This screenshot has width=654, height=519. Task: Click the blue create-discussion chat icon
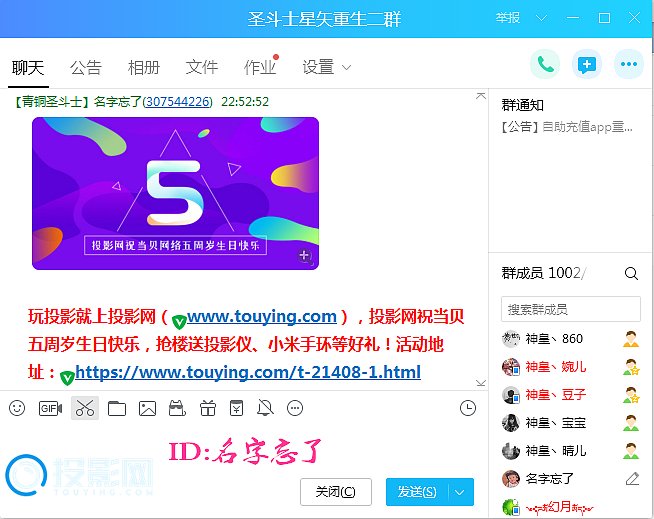(587, 64)
